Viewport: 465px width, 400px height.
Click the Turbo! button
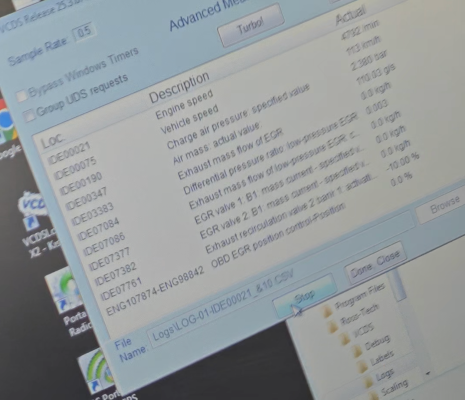251,25
